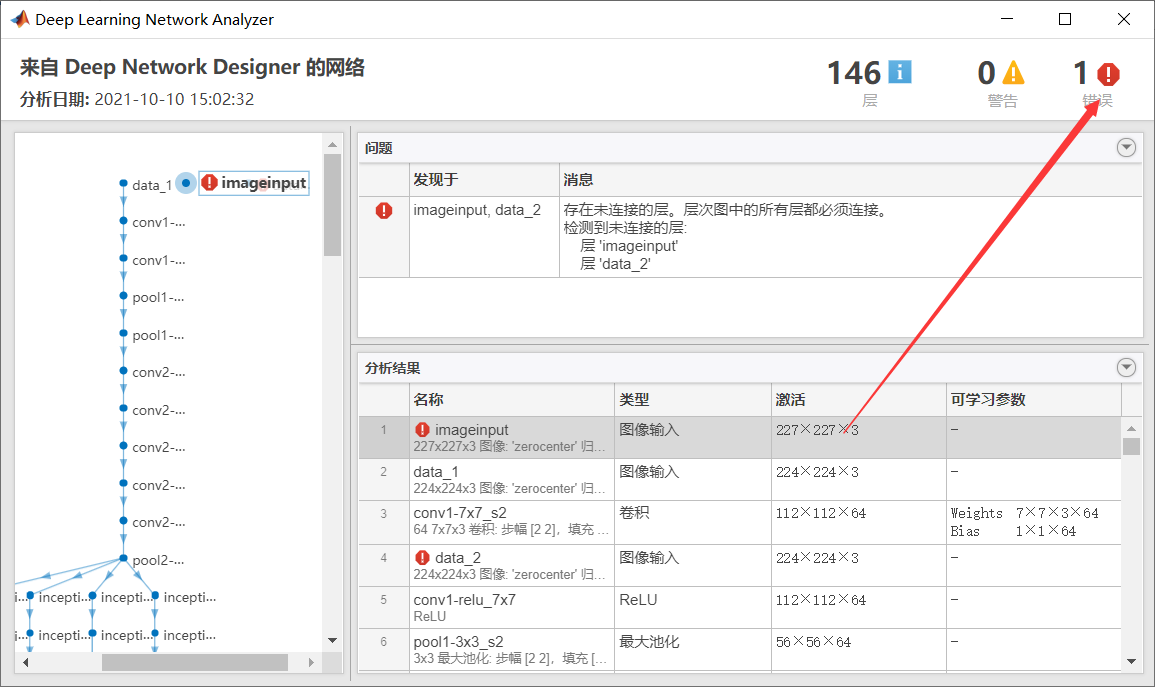
Task: Click the 消息 column header
Action: (x=851, y=180)
